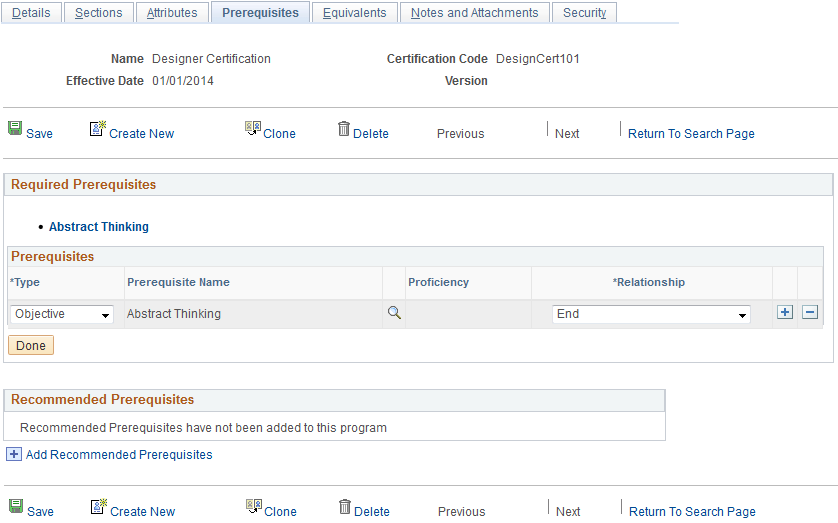
Task: Click the Clone link in top toolbar
Action: [x=280, y=134]
